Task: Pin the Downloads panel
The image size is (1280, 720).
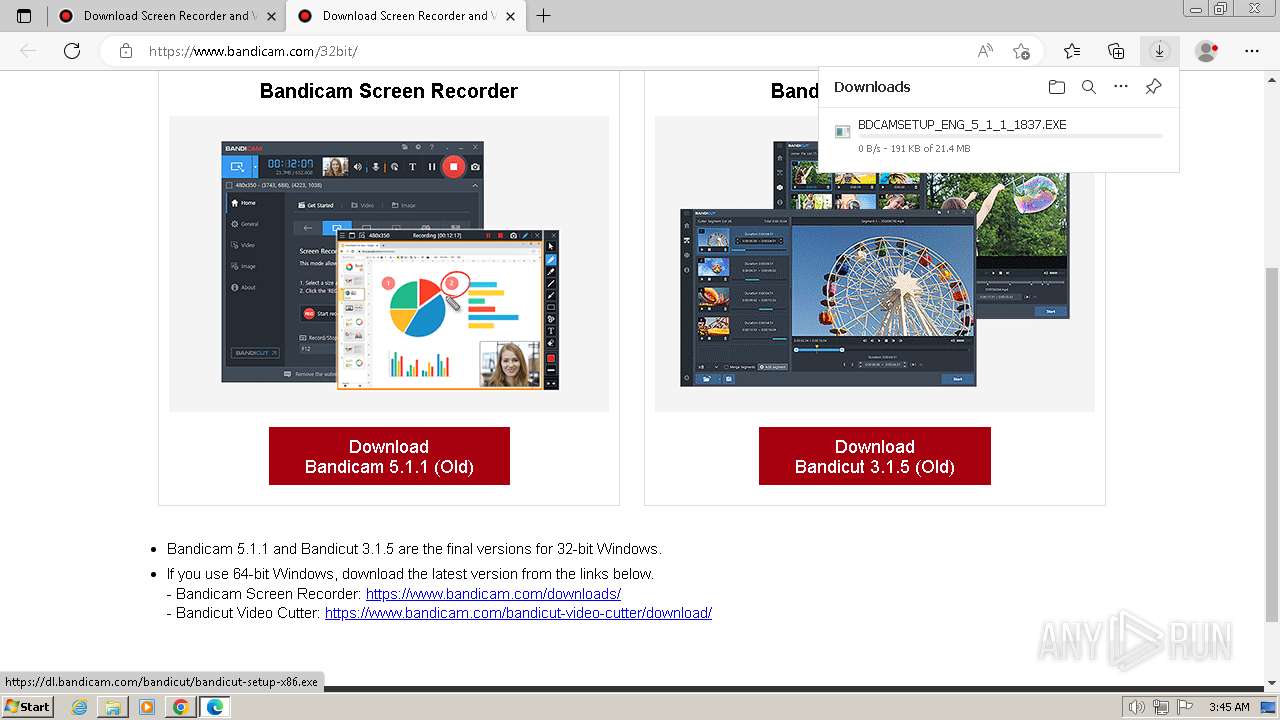Action: [x=1153, y=87]
